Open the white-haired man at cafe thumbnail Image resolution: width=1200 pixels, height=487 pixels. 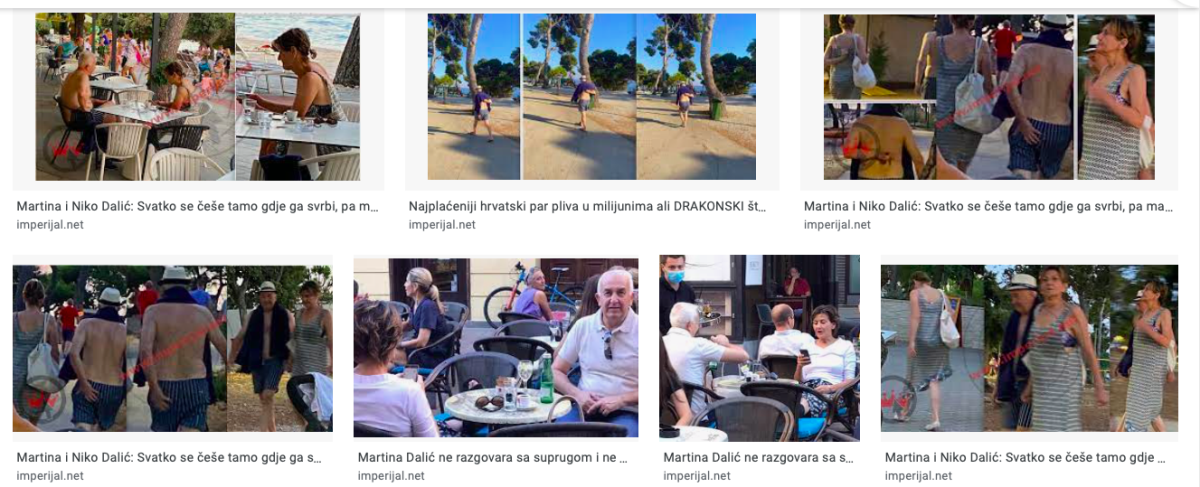pyautogui.click(x=496, y=347)
